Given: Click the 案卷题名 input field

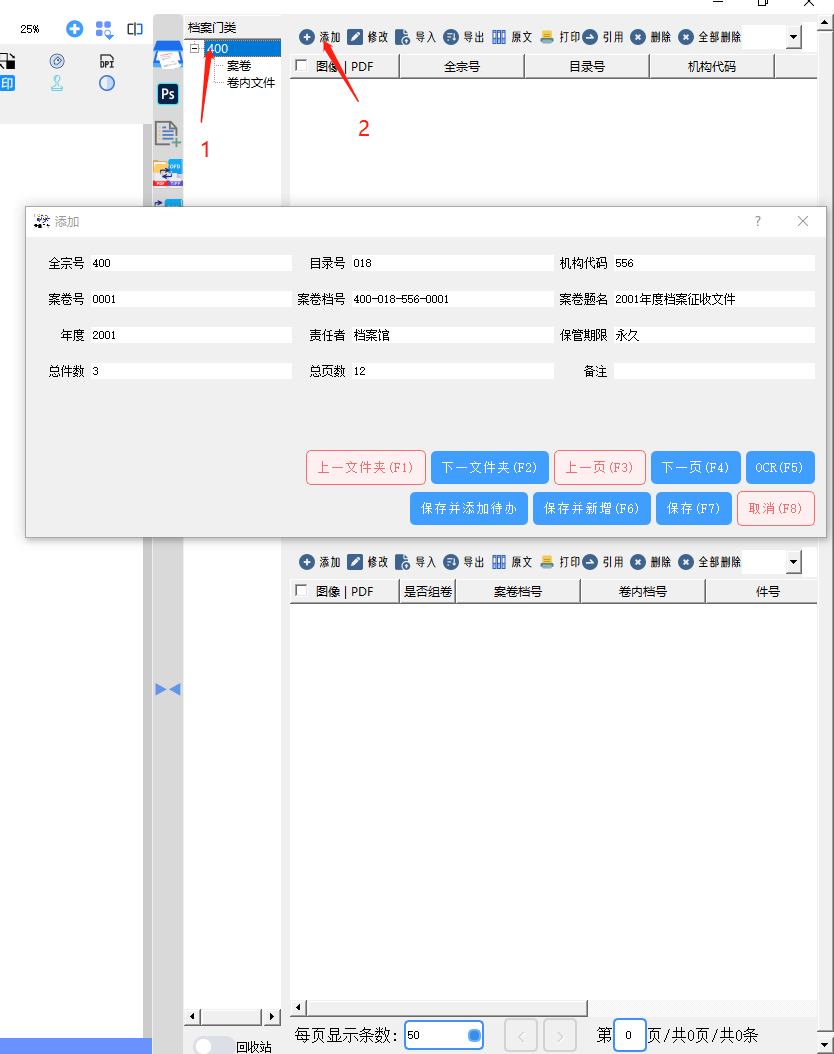Looking at the screenshot, I should pyautogui.click(x=714, y=299).
